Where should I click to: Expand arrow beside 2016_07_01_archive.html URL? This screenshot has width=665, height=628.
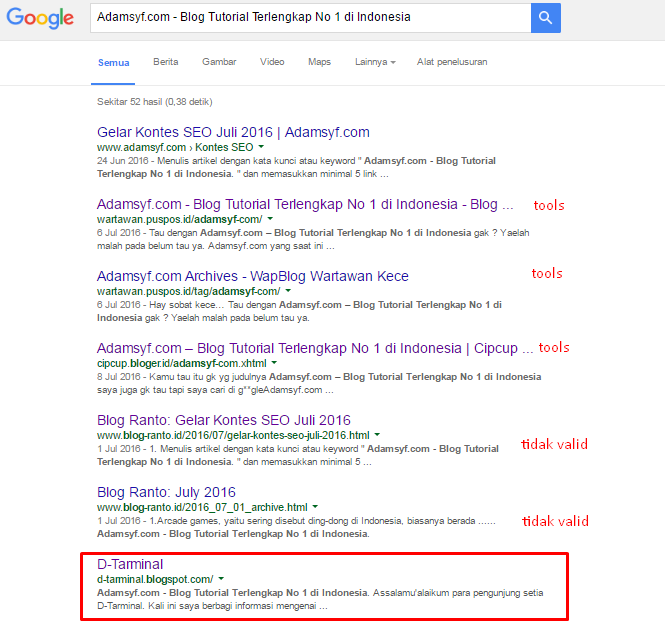316,507
